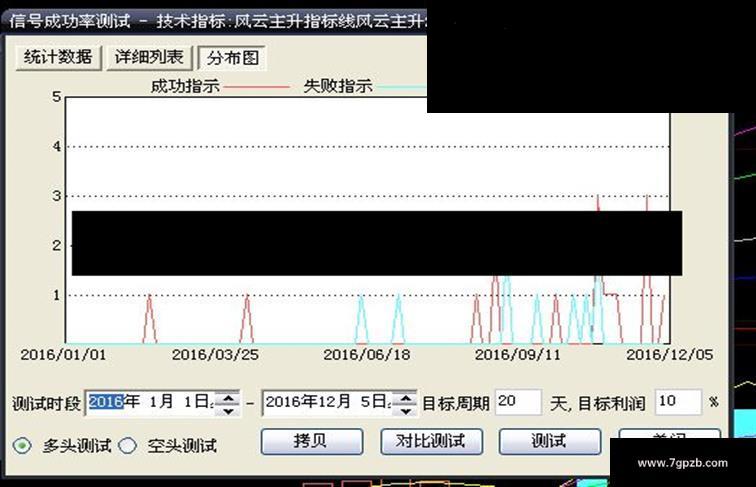Click the 失败指示 legend label
The height and width of the screenshot is (487, 756).
tap(338, 86)
